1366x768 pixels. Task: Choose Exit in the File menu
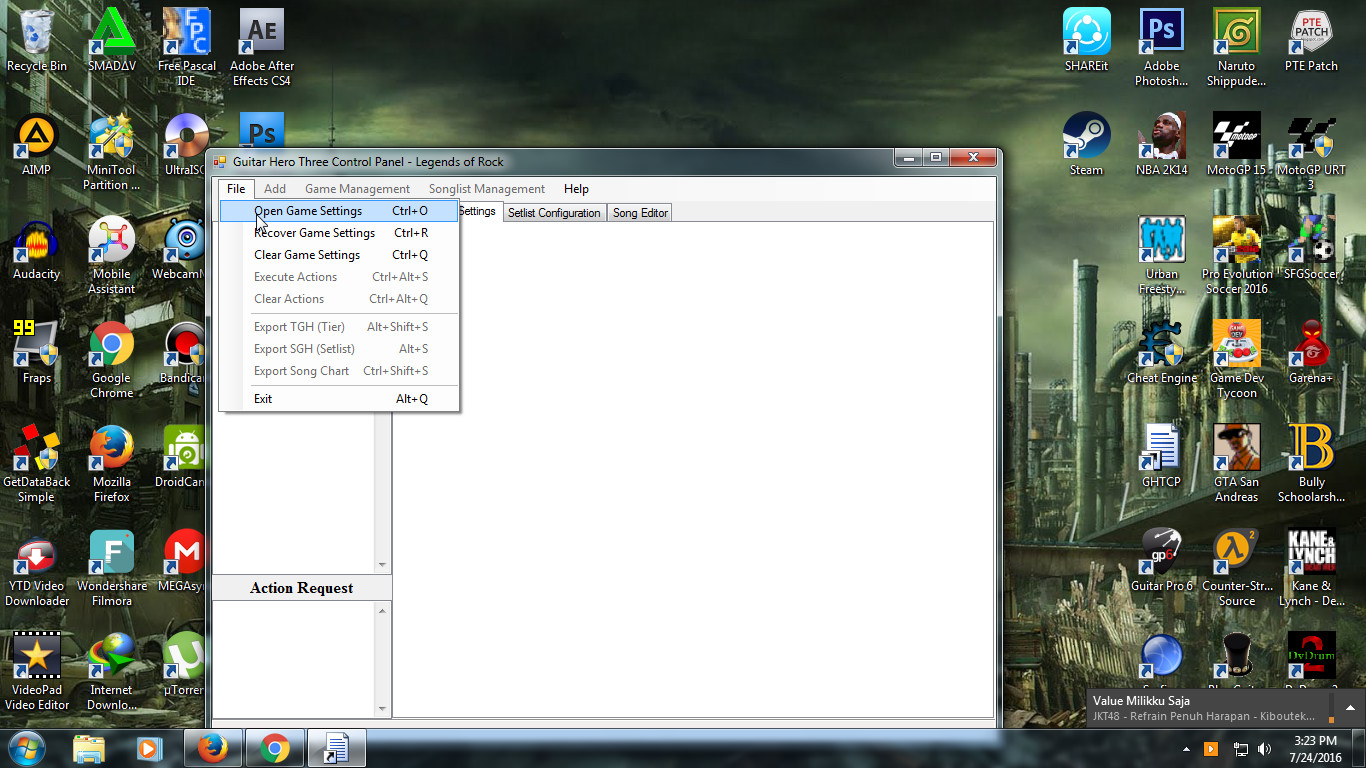tap(339, 399)
